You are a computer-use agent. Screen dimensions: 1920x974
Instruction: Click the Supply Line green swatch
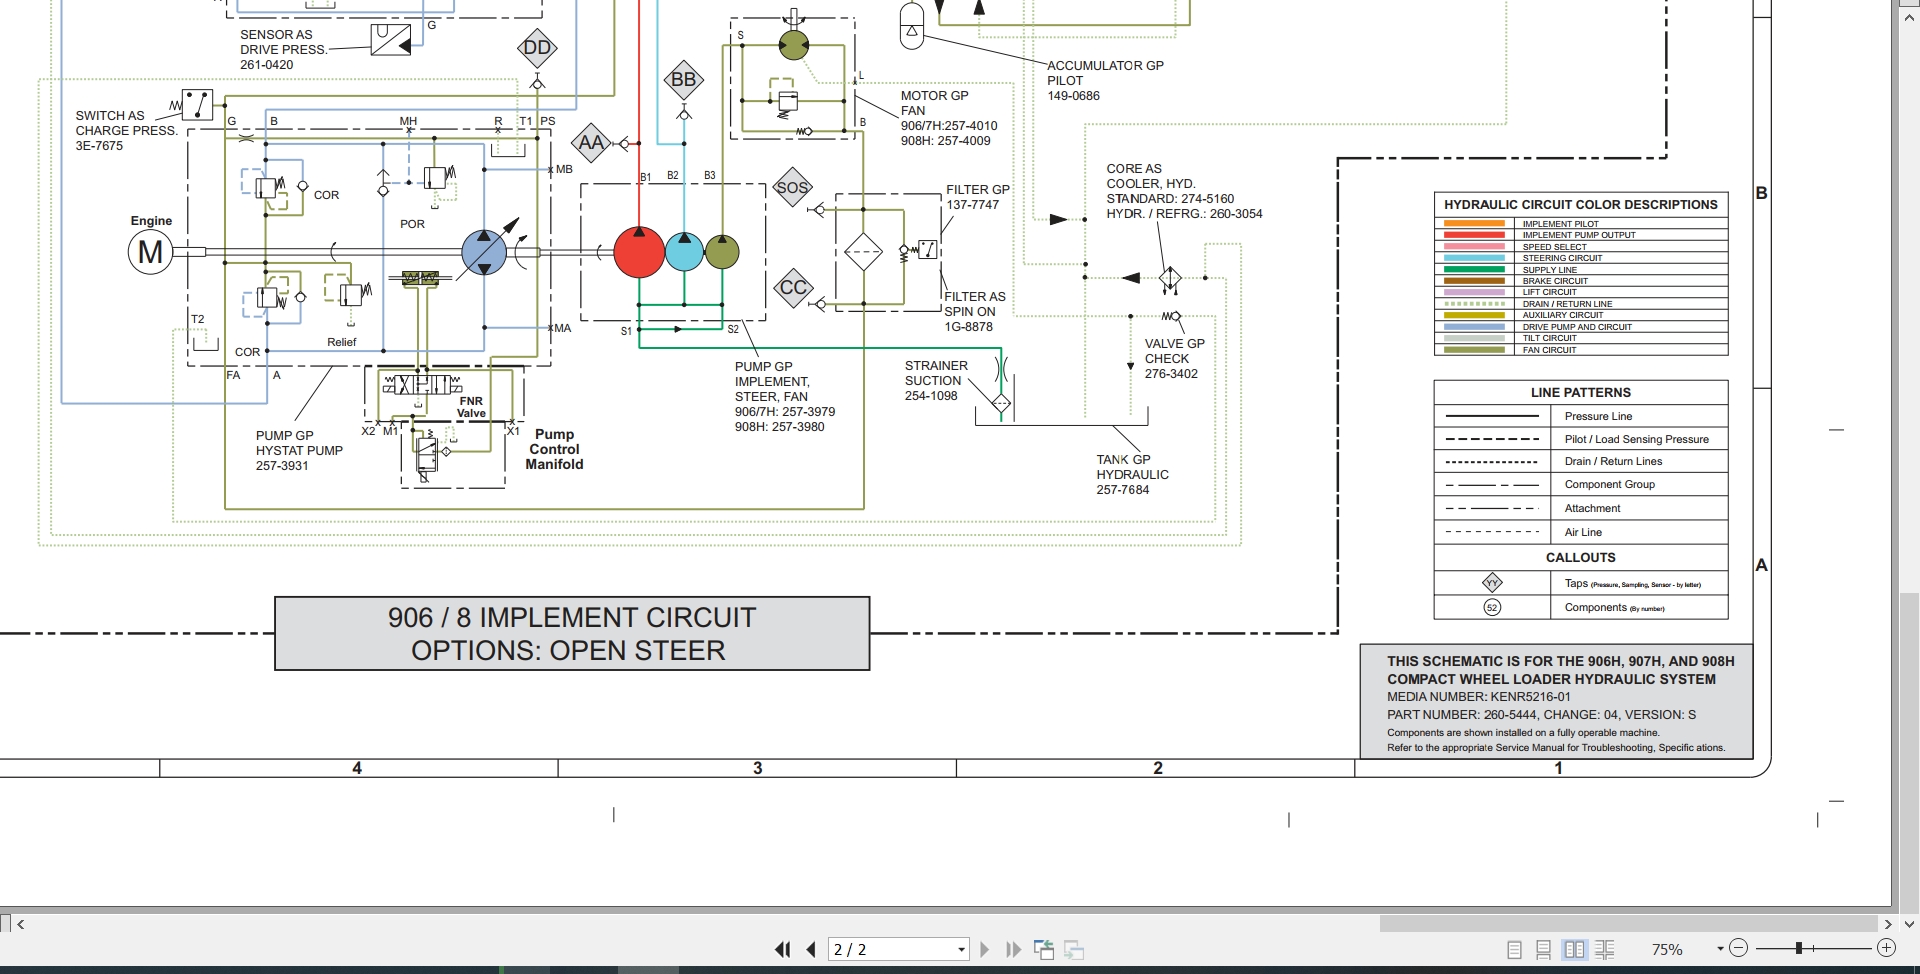(x=1475, y=270)
